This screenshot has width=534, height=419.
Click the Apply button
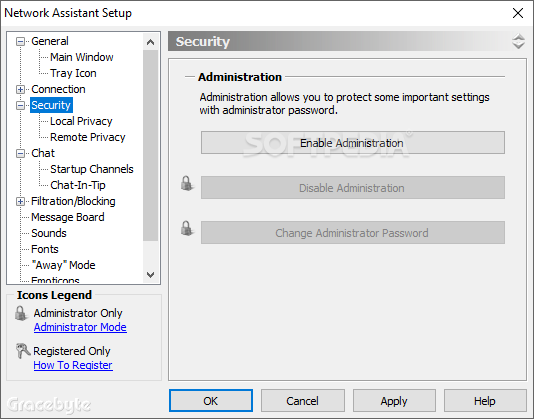(394, 401)
